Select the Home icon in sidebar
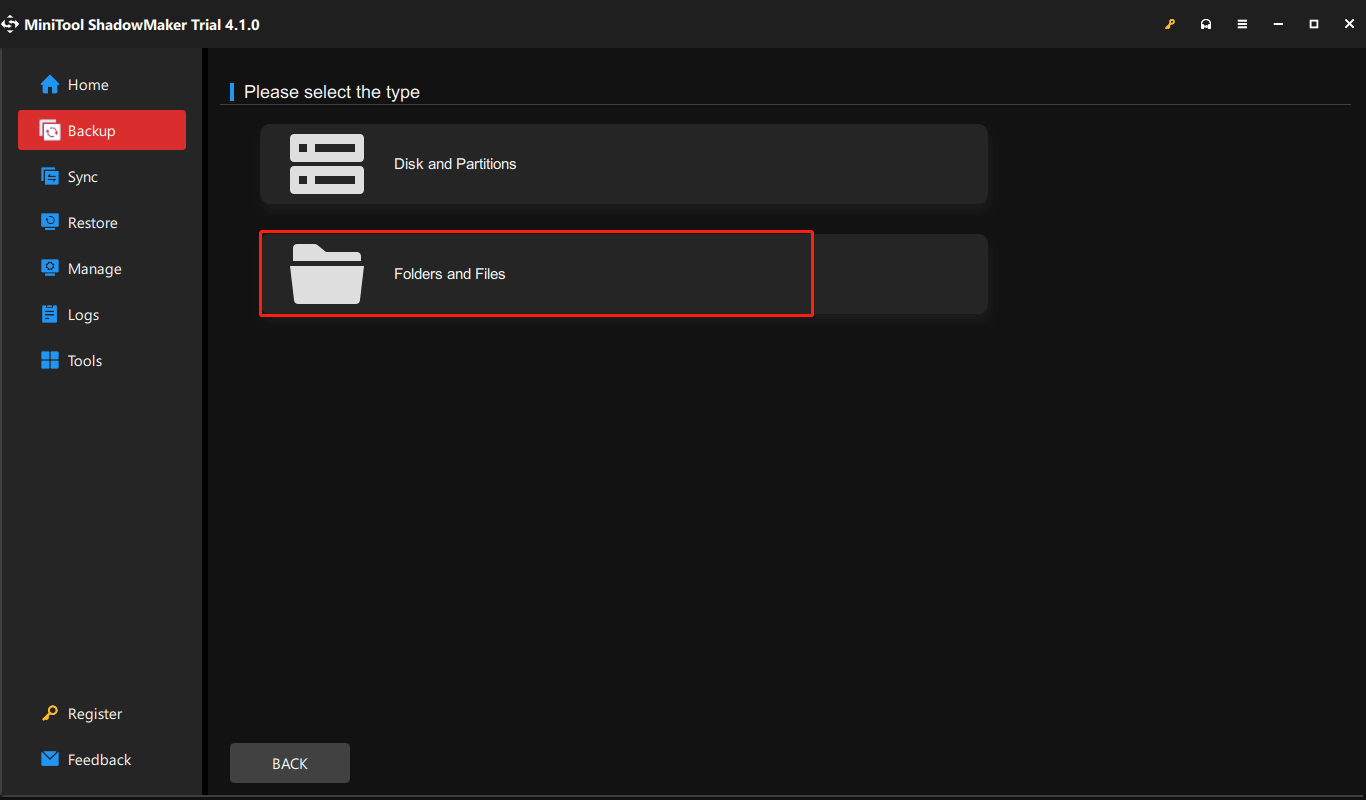The width and height of the screenshot is (1366, 800). [49, 84]
